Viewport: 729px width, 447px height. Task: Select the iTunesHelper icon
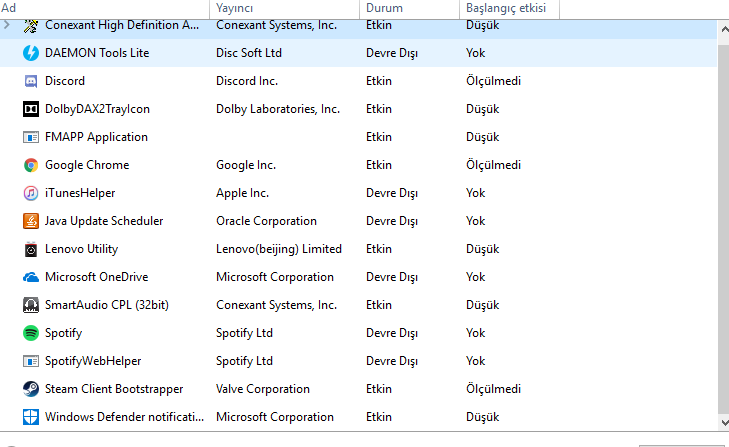point(30,193)
